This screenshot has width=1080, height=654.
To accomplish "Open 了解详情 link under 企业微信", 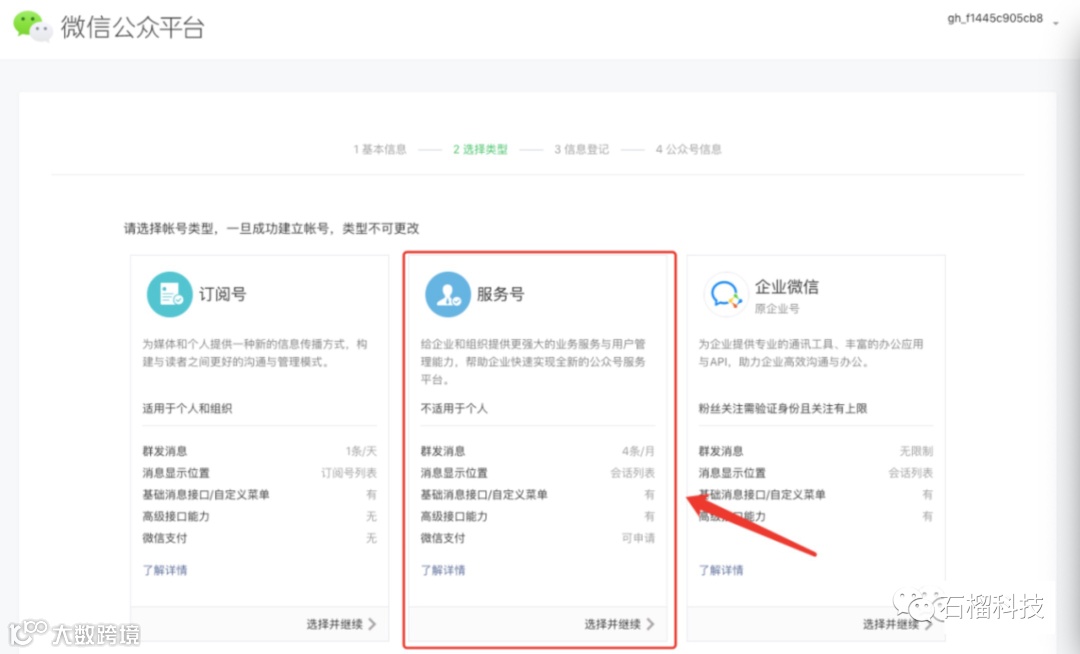I will pos(721,570).
